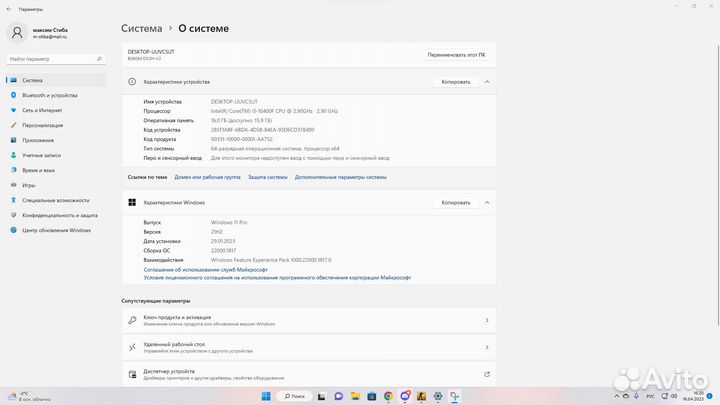This screenshot has height=405, width=720.
Task: Click the right-side page scrollbar
Action: click(718, 184)
